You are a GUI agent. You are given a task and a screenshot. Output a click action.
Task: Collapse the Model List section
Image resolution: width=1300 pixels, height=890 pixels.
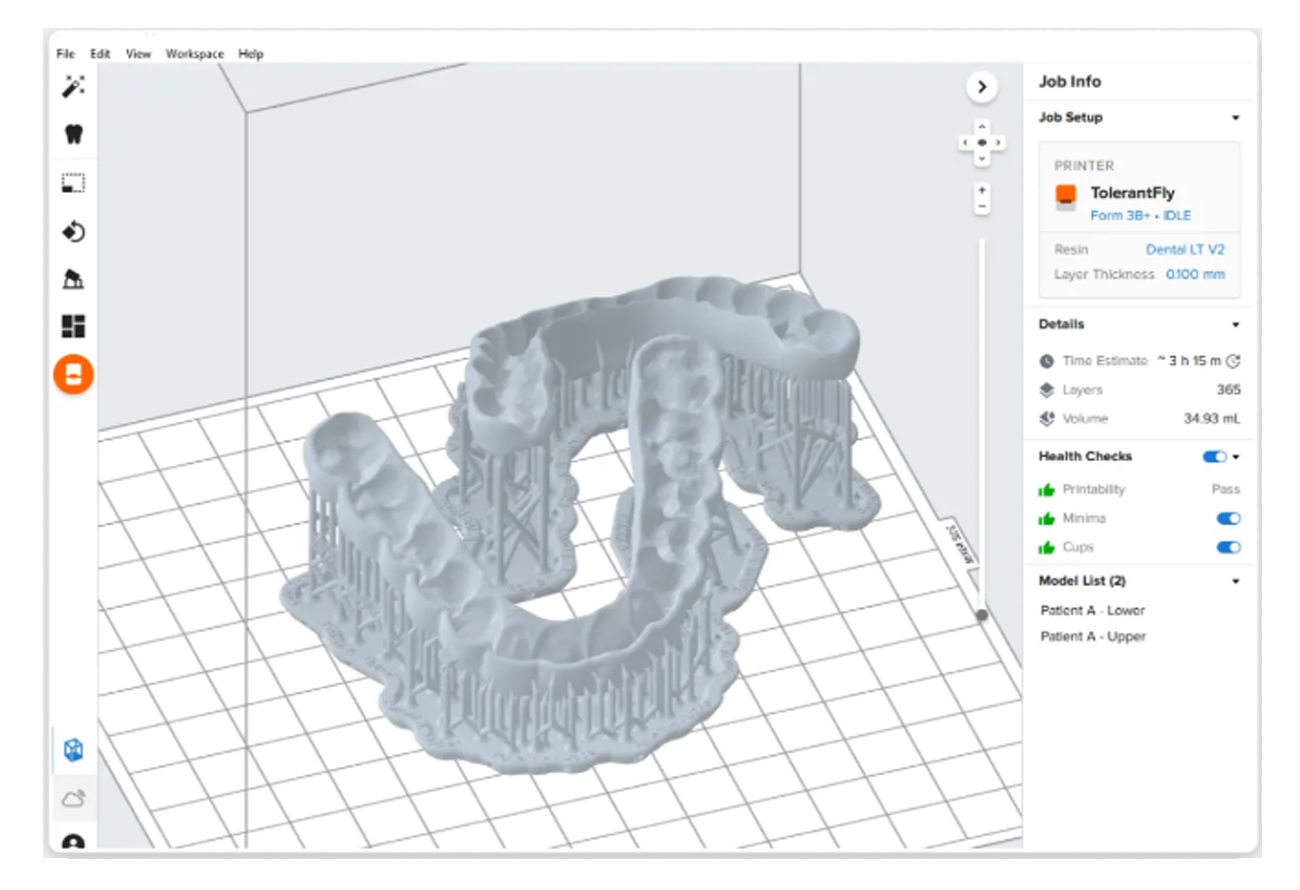pos(1236,581)
